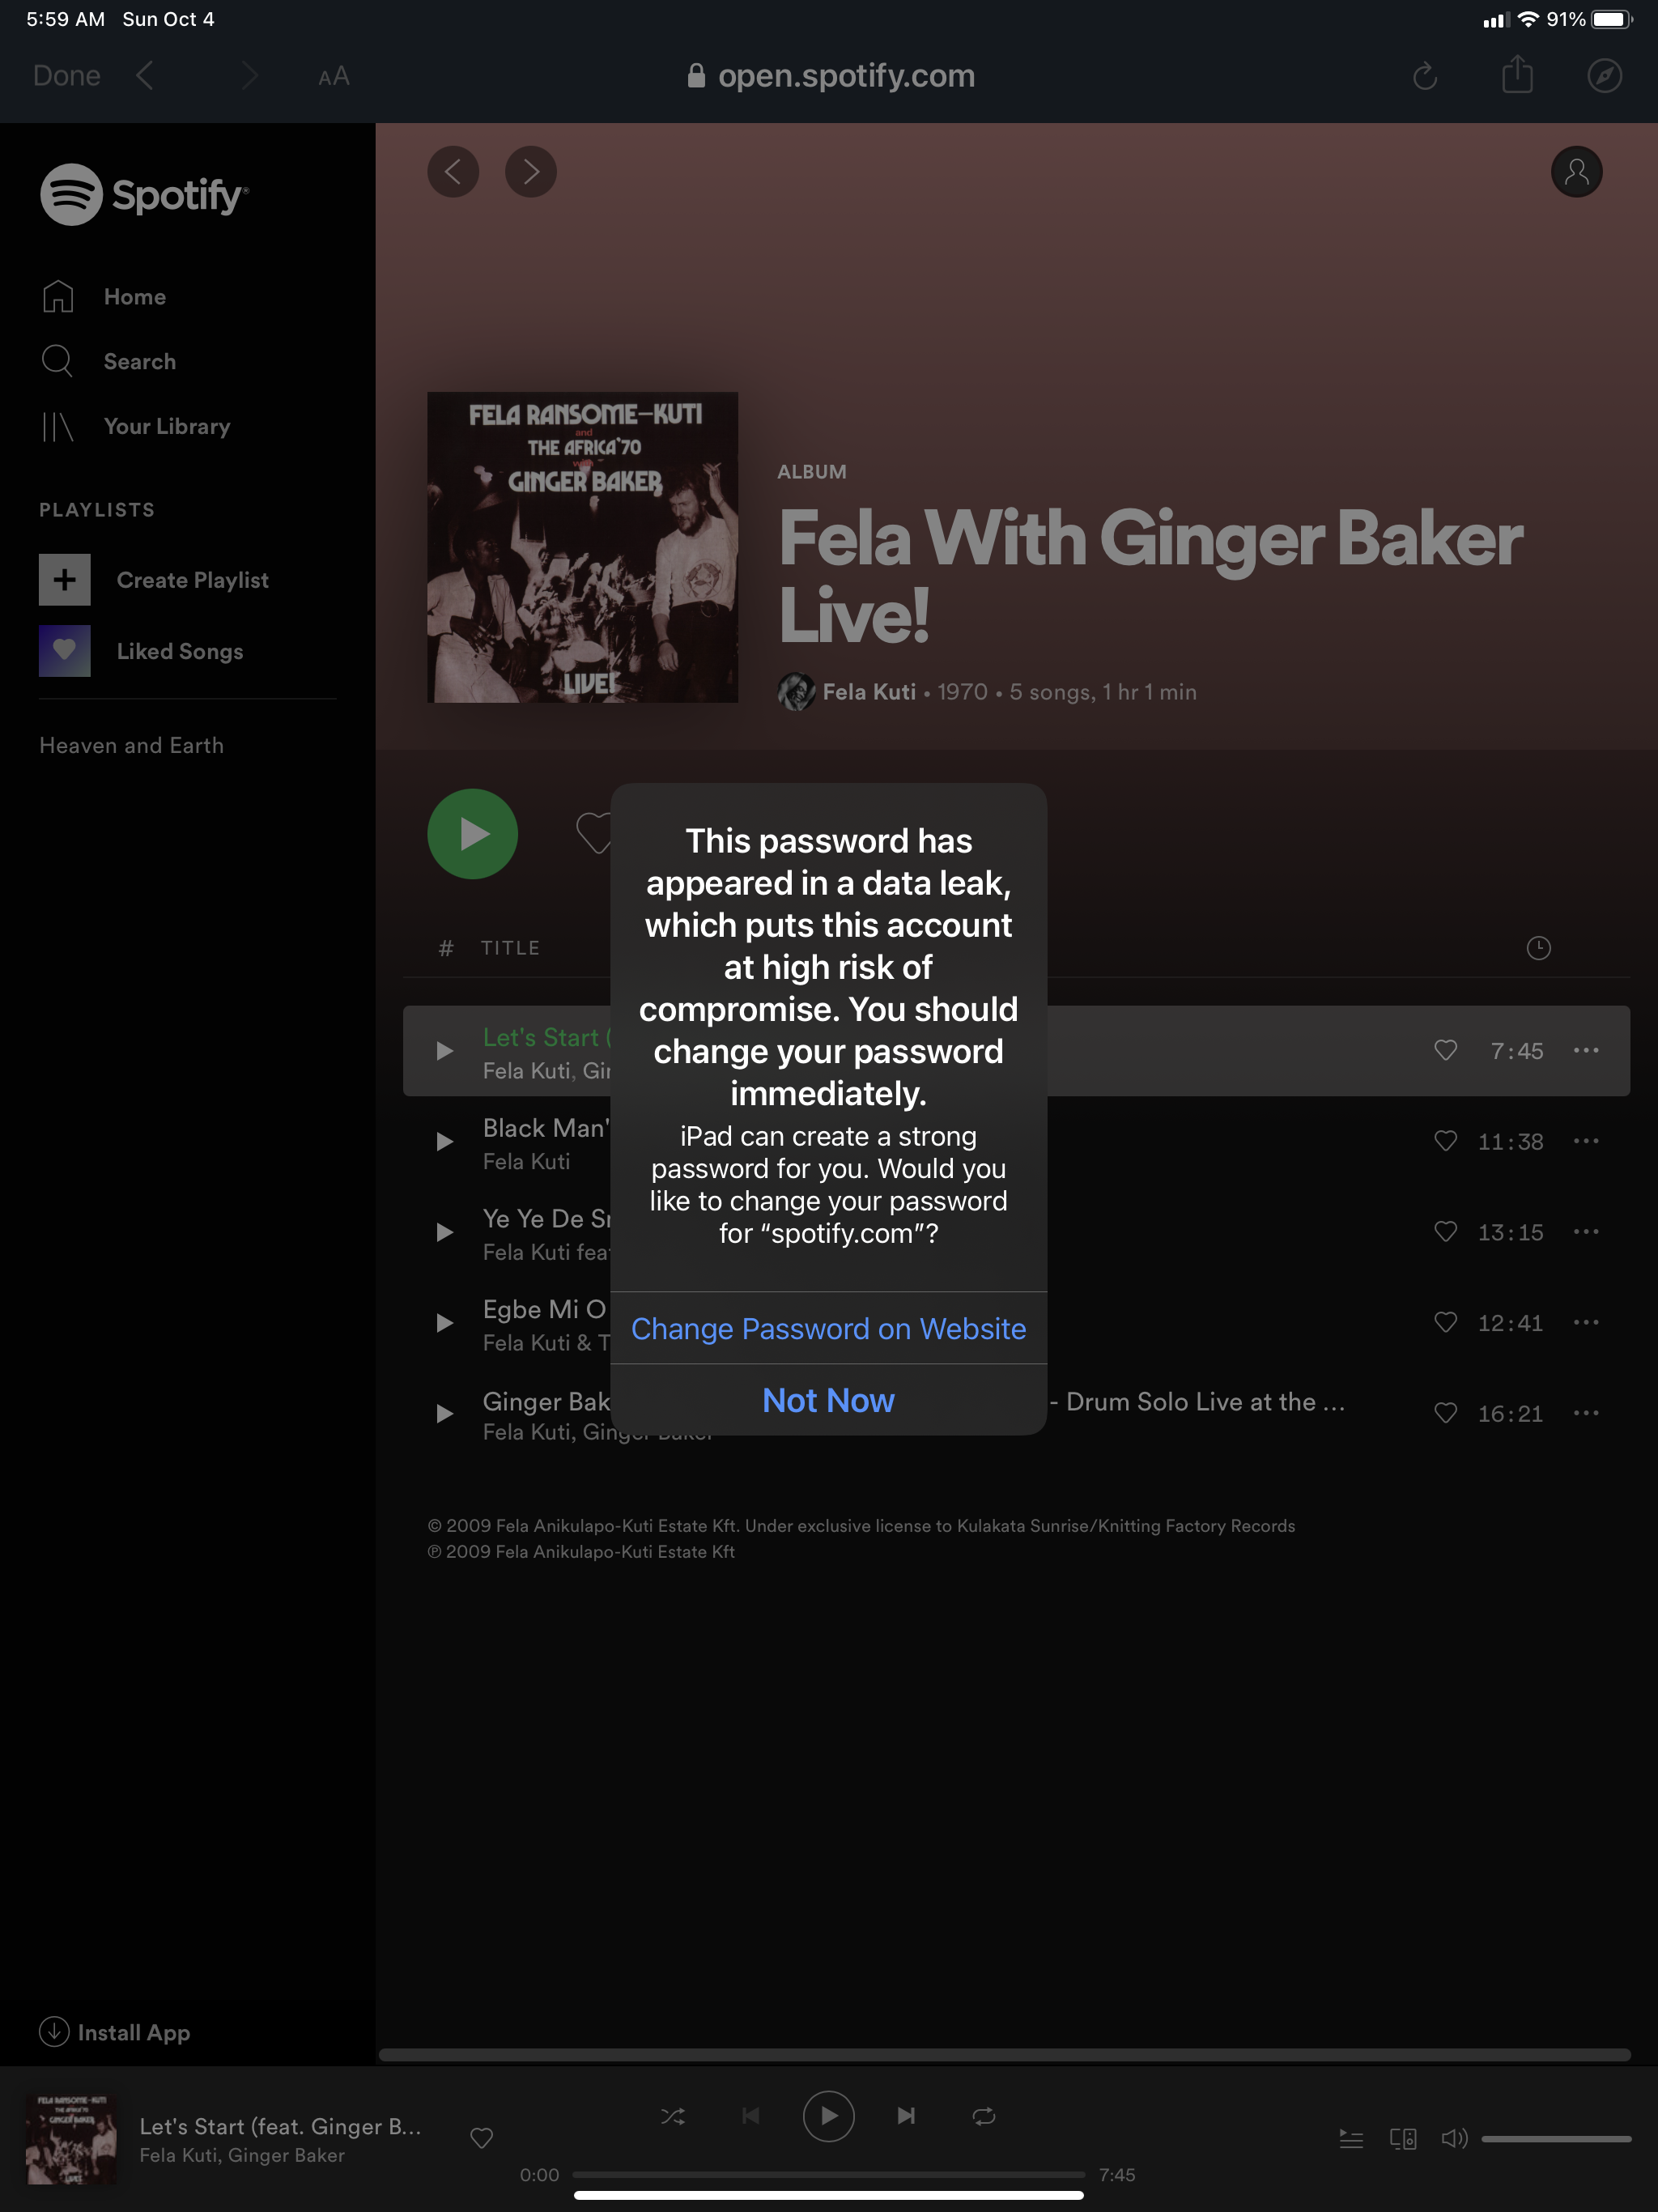Dismiss dialog with Not Now
This screenshot has height=2212, width=1658.
828,1400
